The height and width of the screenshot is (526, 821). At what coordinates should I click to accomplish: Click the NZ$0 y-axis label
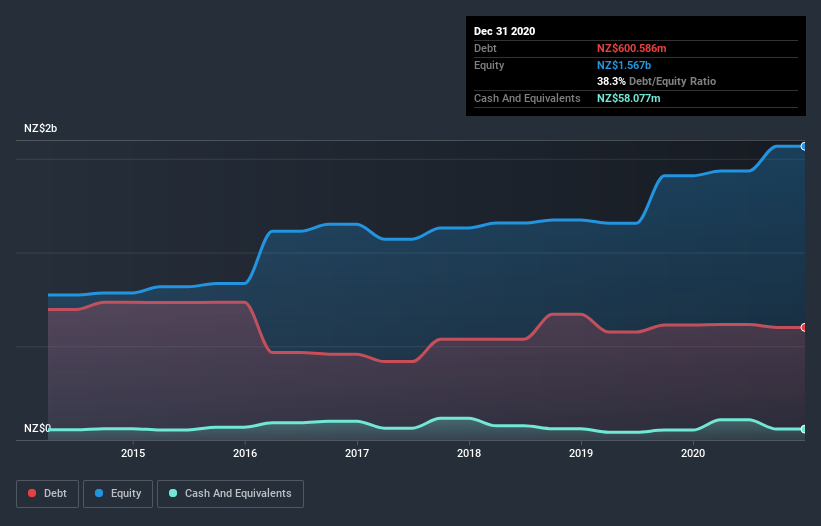pos(37,428)
